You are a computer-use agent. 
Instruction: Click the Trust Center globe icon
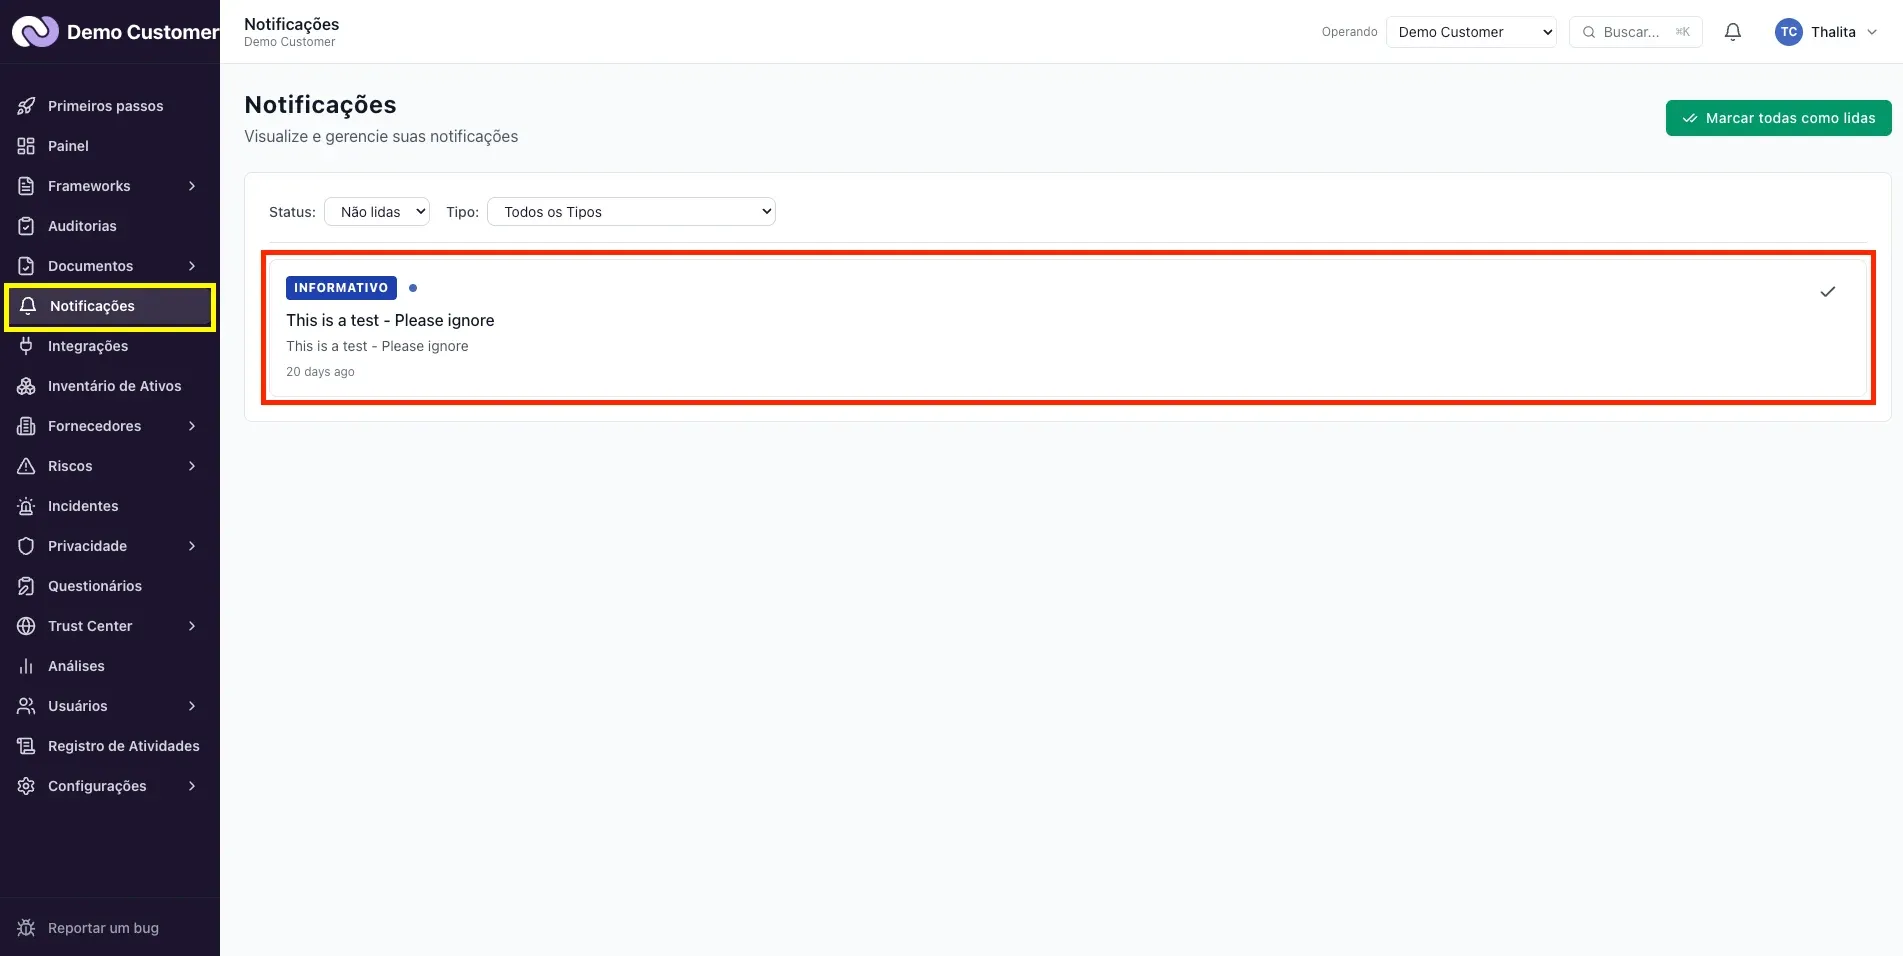click(26, 626)
